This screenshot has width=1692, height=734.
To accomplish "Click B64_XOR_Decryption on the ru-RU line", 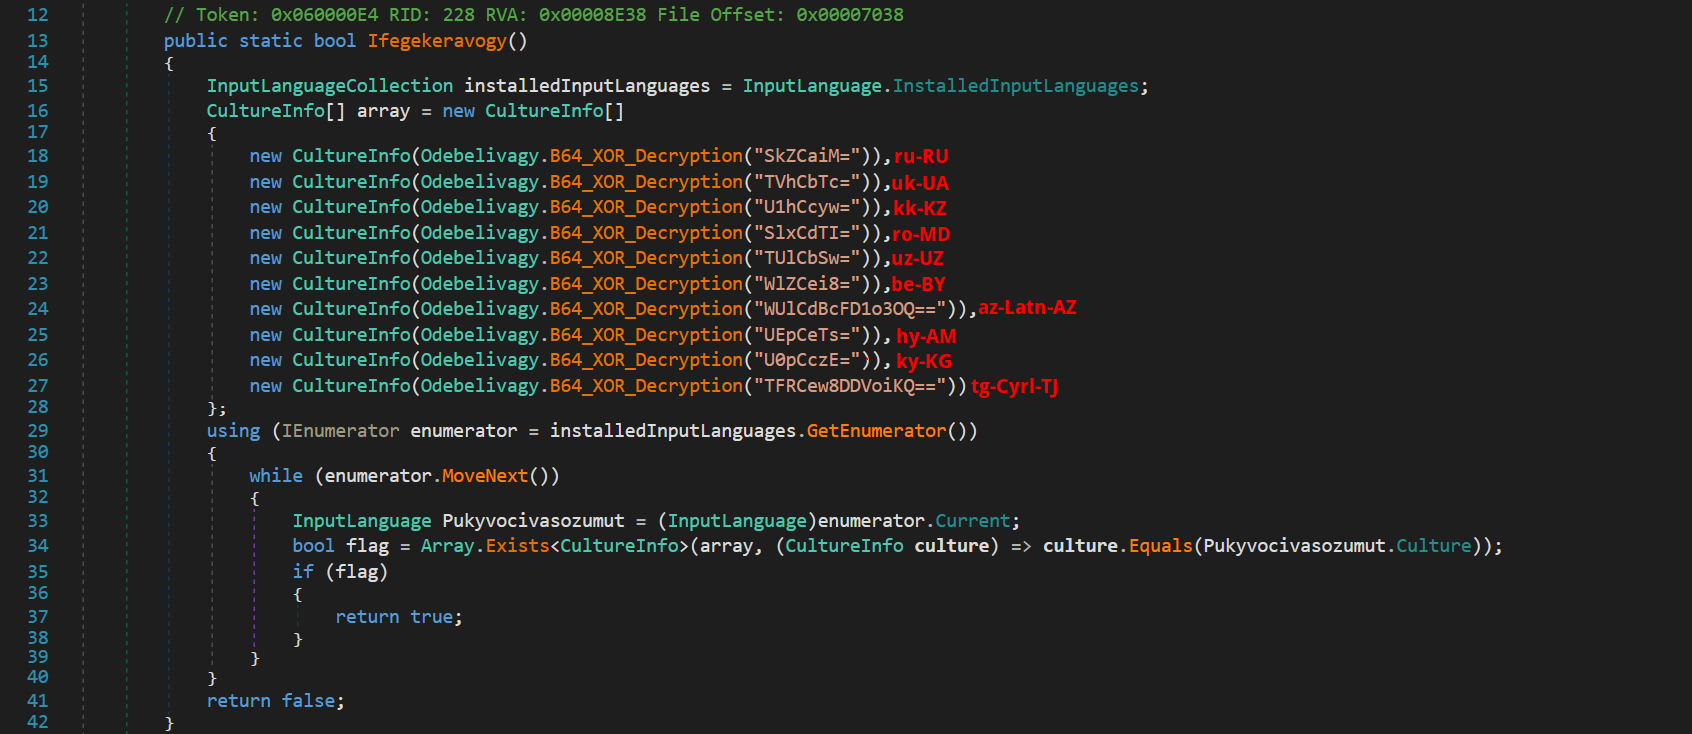I will pyautogui.click(x=646, y=156).
